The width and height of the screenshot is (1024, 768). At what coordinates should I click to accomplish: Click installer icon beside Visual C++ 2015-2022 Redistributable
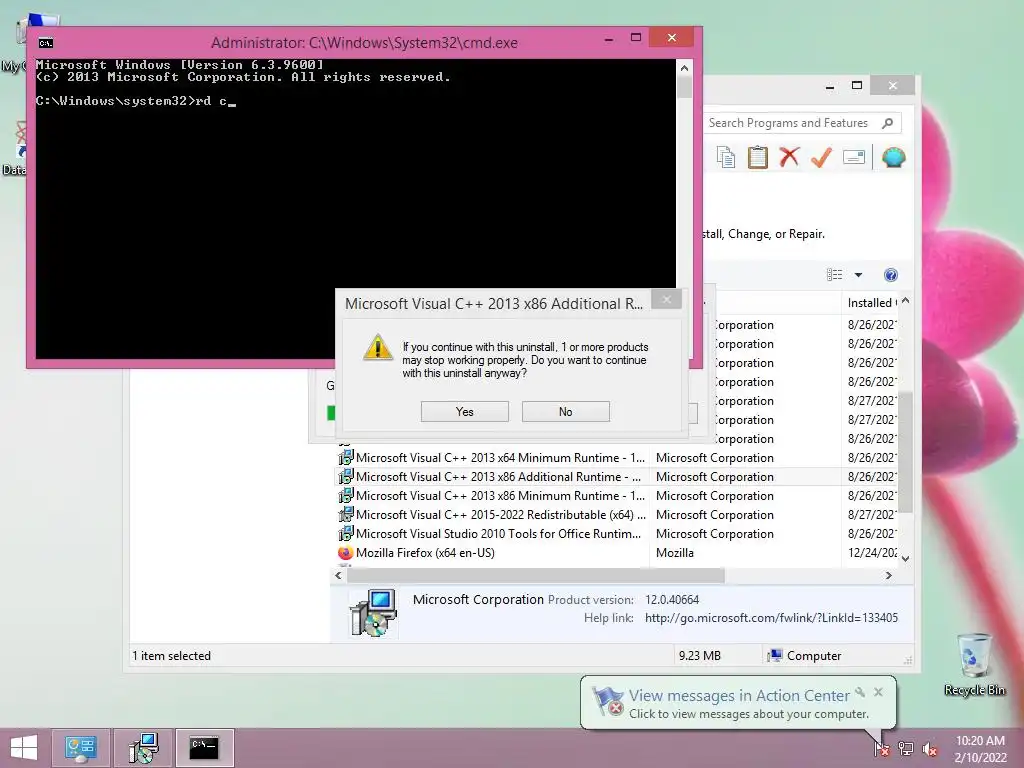tap(345, 515)
